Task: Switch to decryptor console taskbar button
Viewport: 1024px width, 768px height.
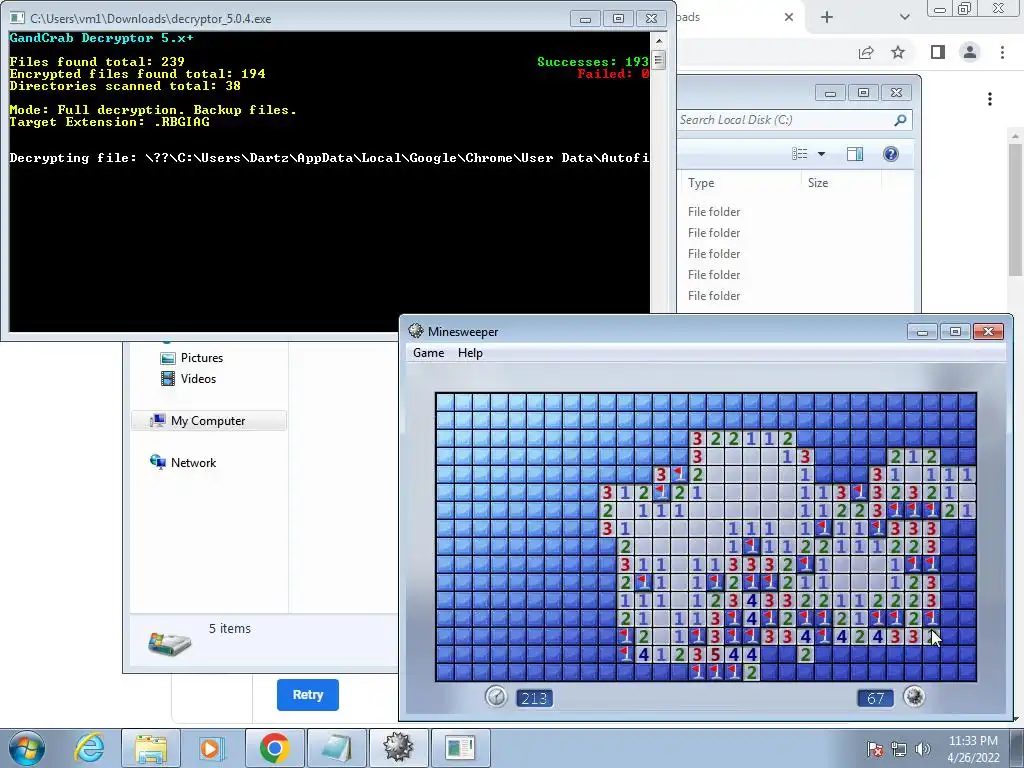Action: coord(460,748)
